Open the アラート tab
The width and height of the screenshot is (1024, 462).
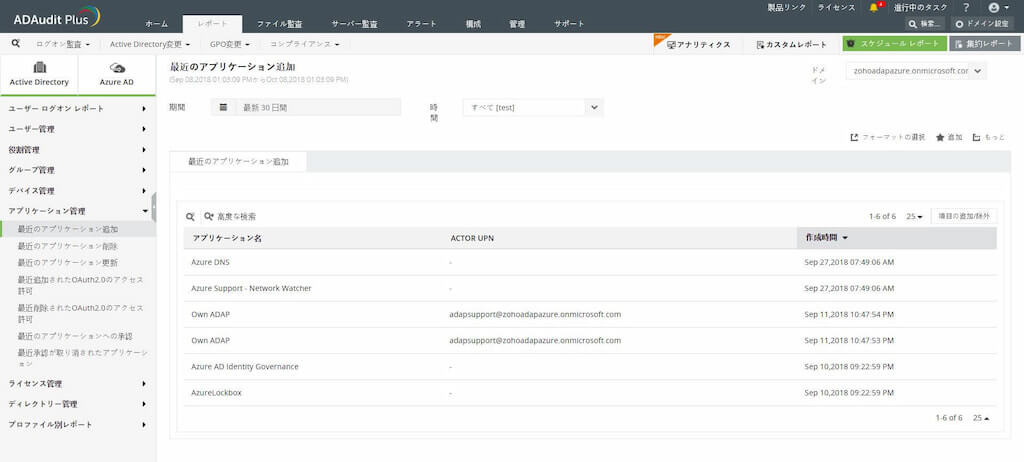pyautogui.click(x=421, y=24)
